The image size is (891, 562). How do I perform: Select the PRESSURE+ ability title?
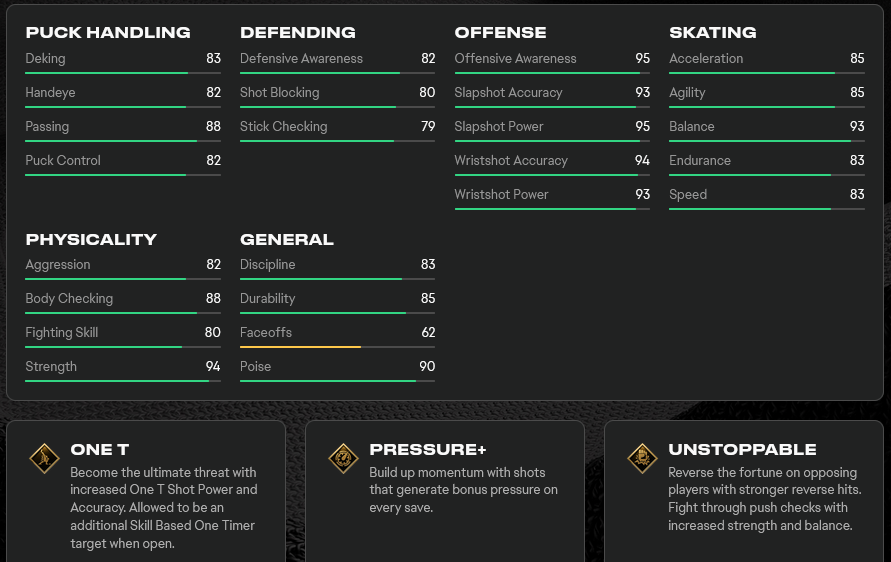pyautogui.click(x=428, y=449)
